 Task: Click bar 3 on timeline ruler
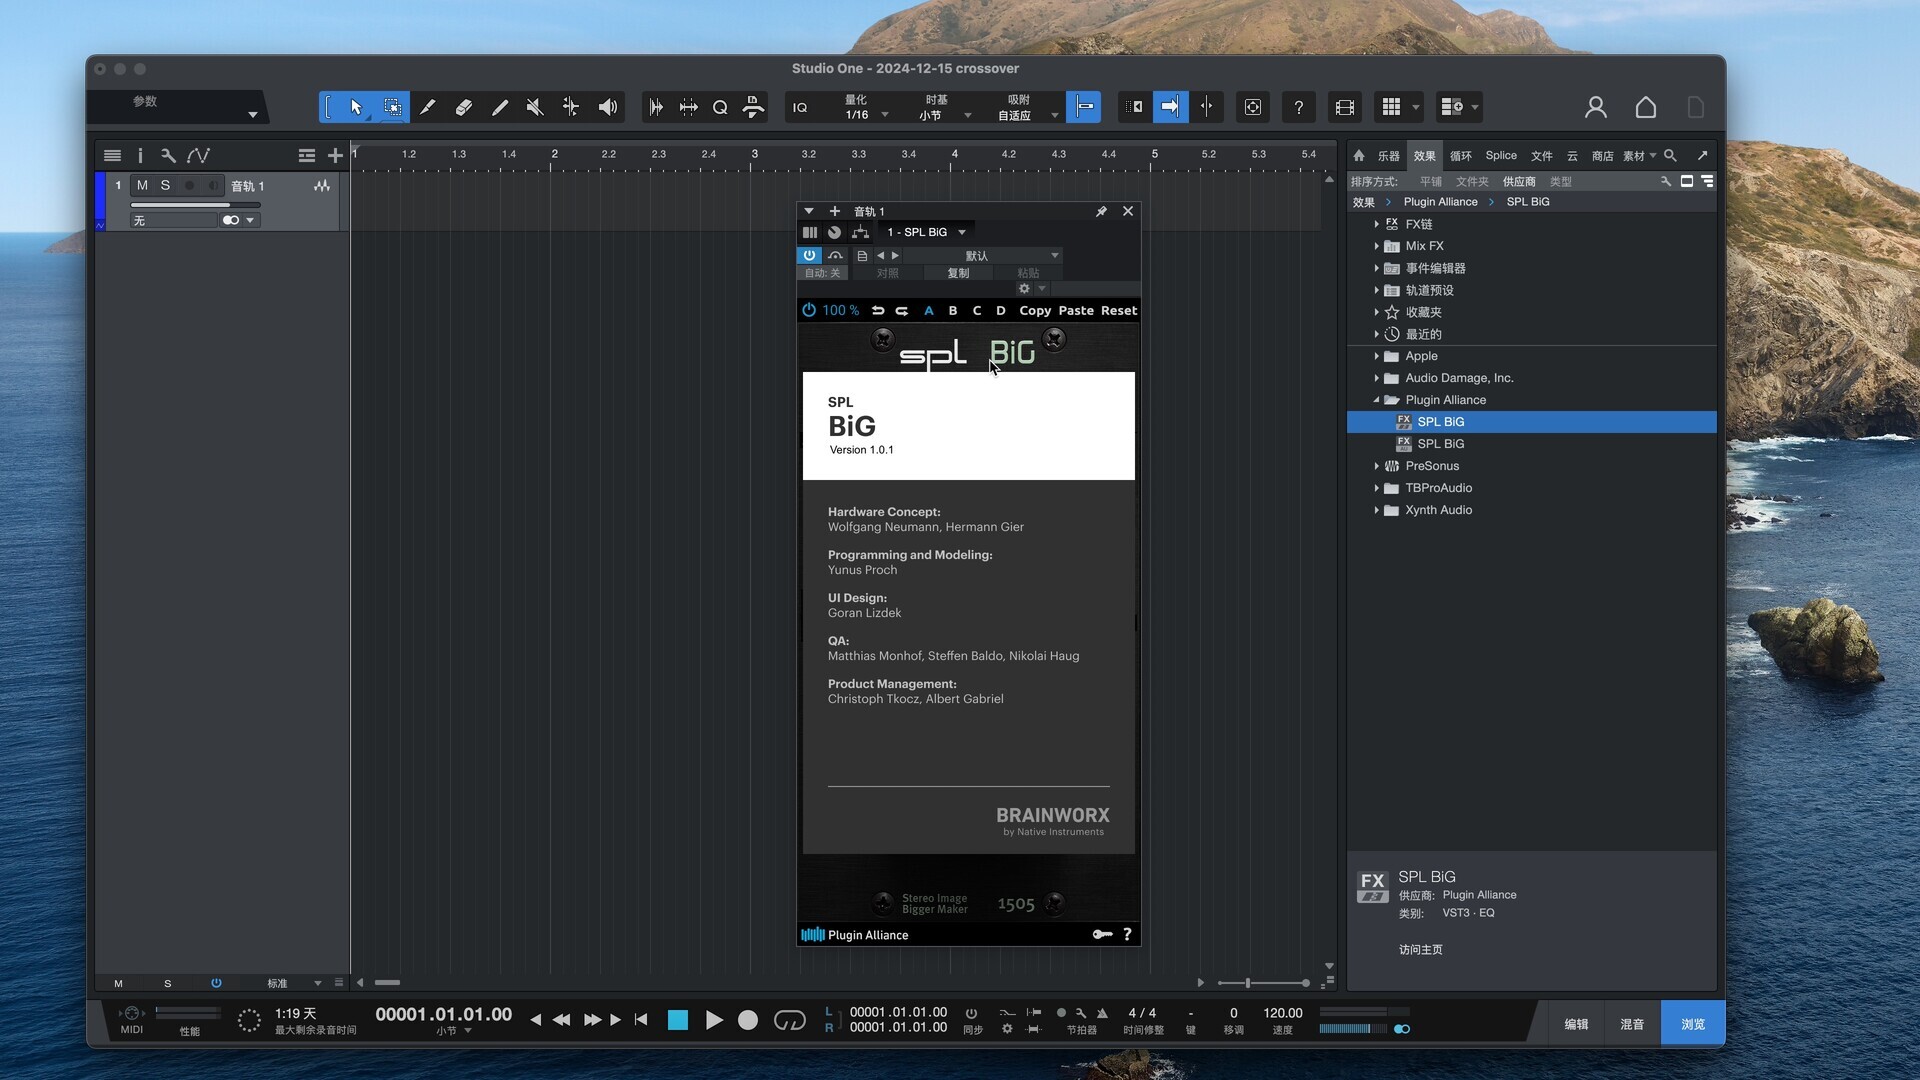coord(754,155)
